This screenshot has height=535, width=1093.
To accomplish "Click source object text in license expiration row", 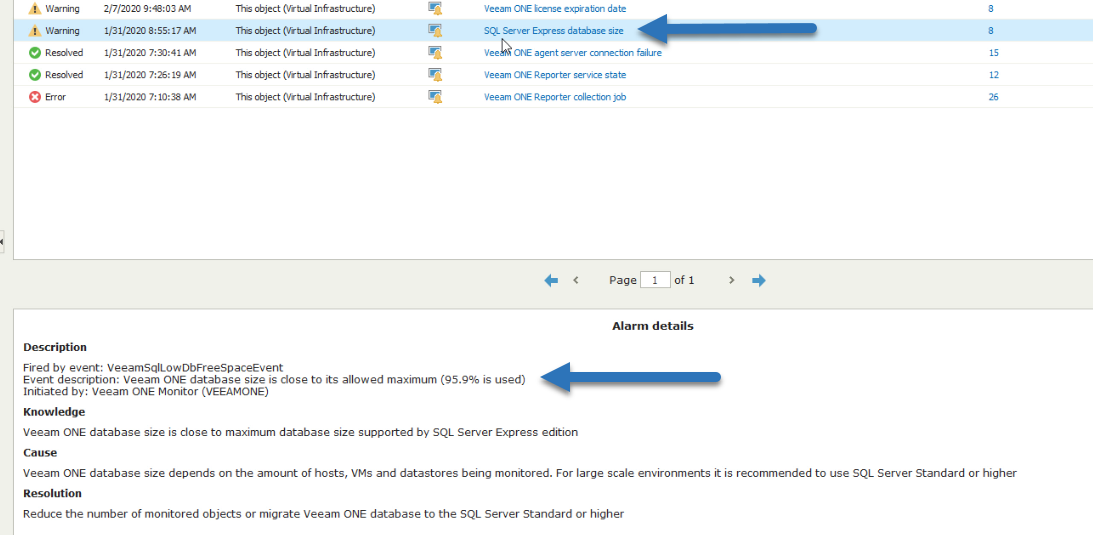I will point(305,9).
